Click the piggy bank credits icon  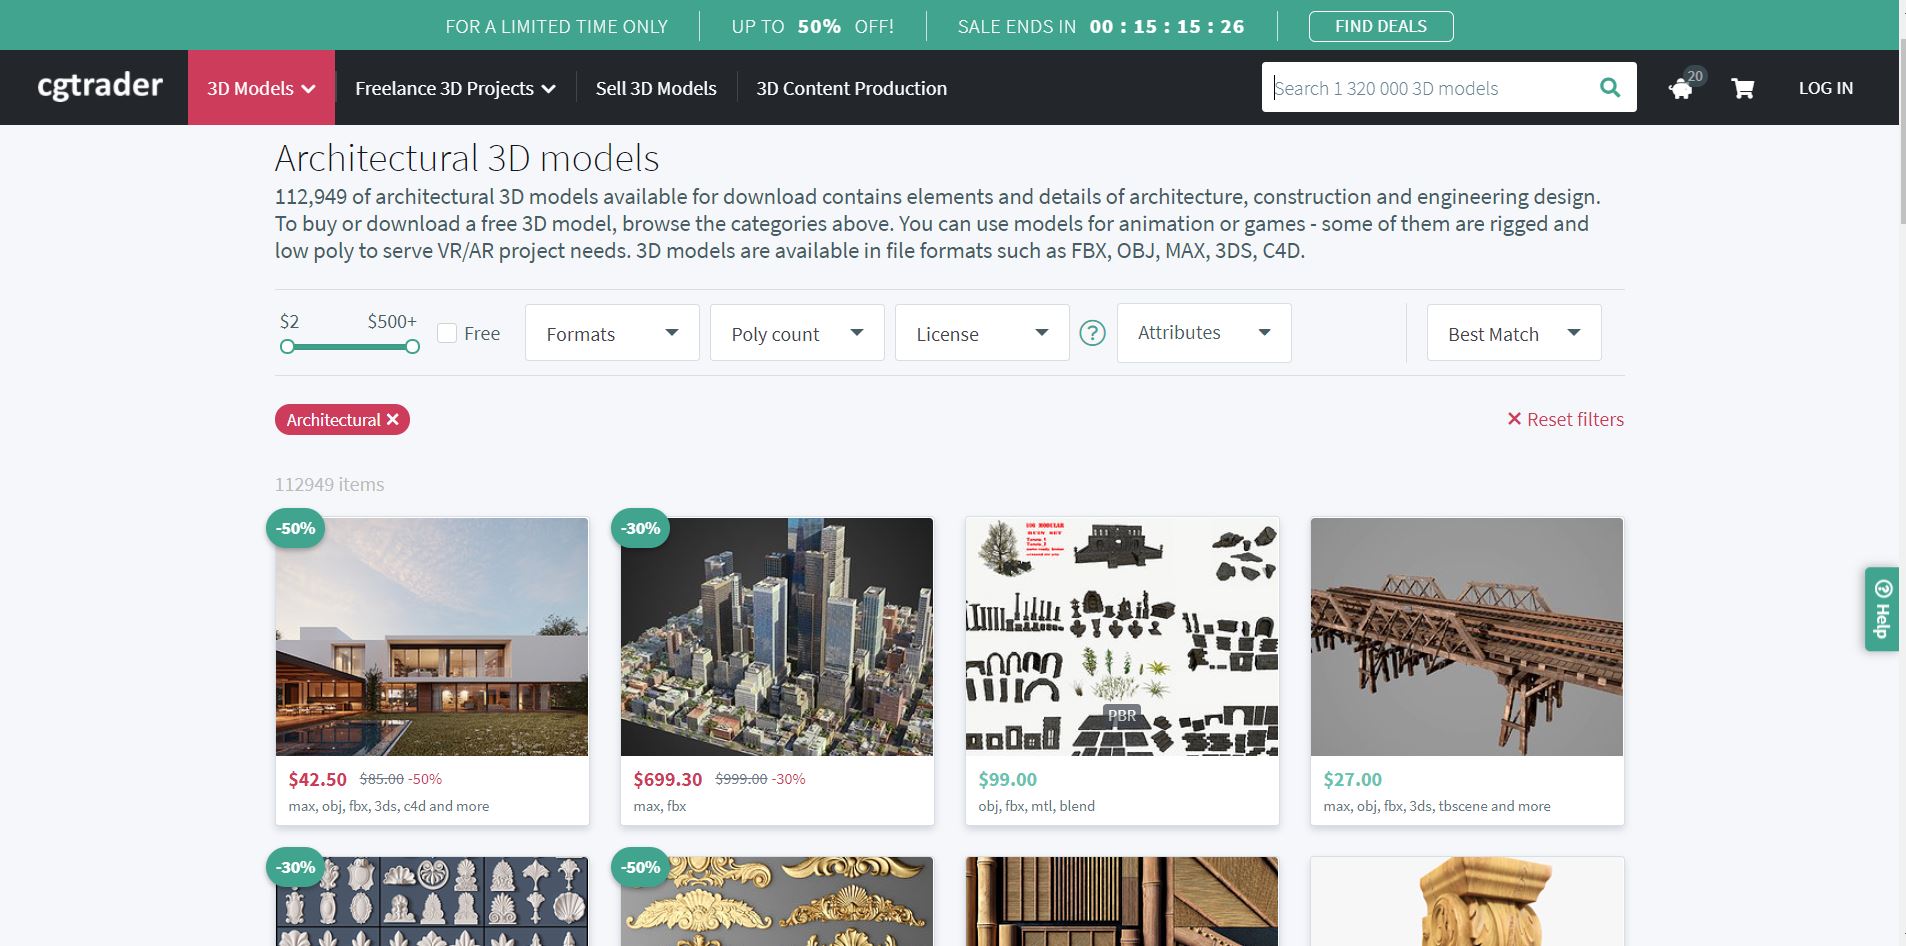click(x=1681, y=89)
